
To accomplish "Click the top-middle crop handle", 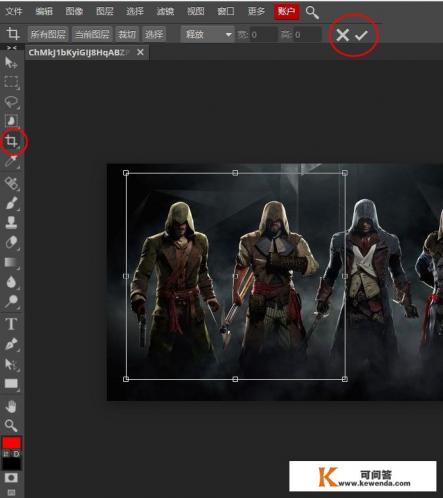I will pos(235,173).
